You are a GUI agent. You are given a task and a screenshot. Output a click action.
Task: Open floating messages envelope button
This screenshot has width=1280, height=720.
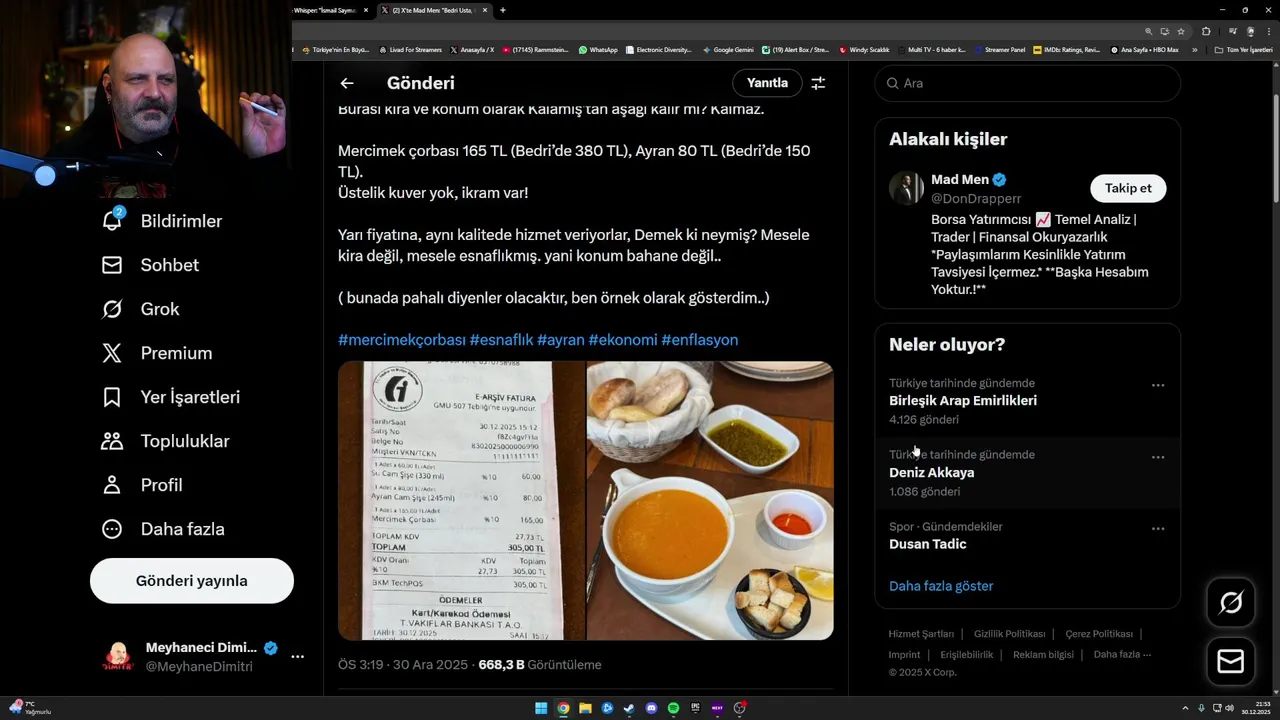[x=1231, y=662]
